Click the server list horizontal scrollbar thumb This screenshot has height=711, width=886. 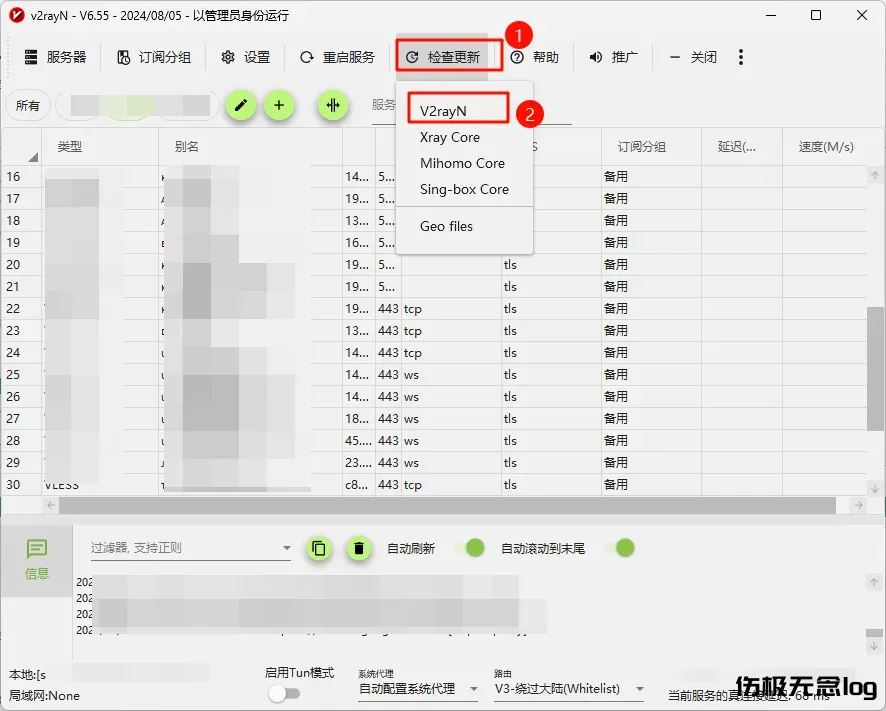(x=448, y=505)
